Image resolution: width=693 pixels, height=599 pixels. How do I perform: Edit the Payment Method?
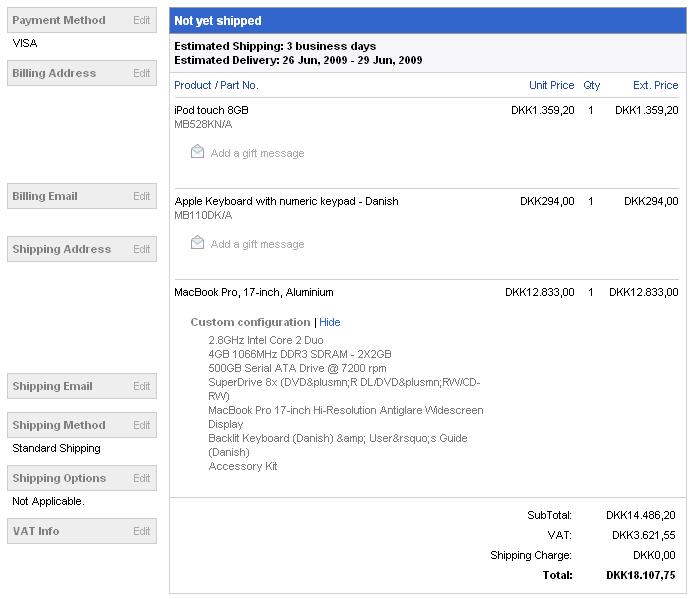141,20
